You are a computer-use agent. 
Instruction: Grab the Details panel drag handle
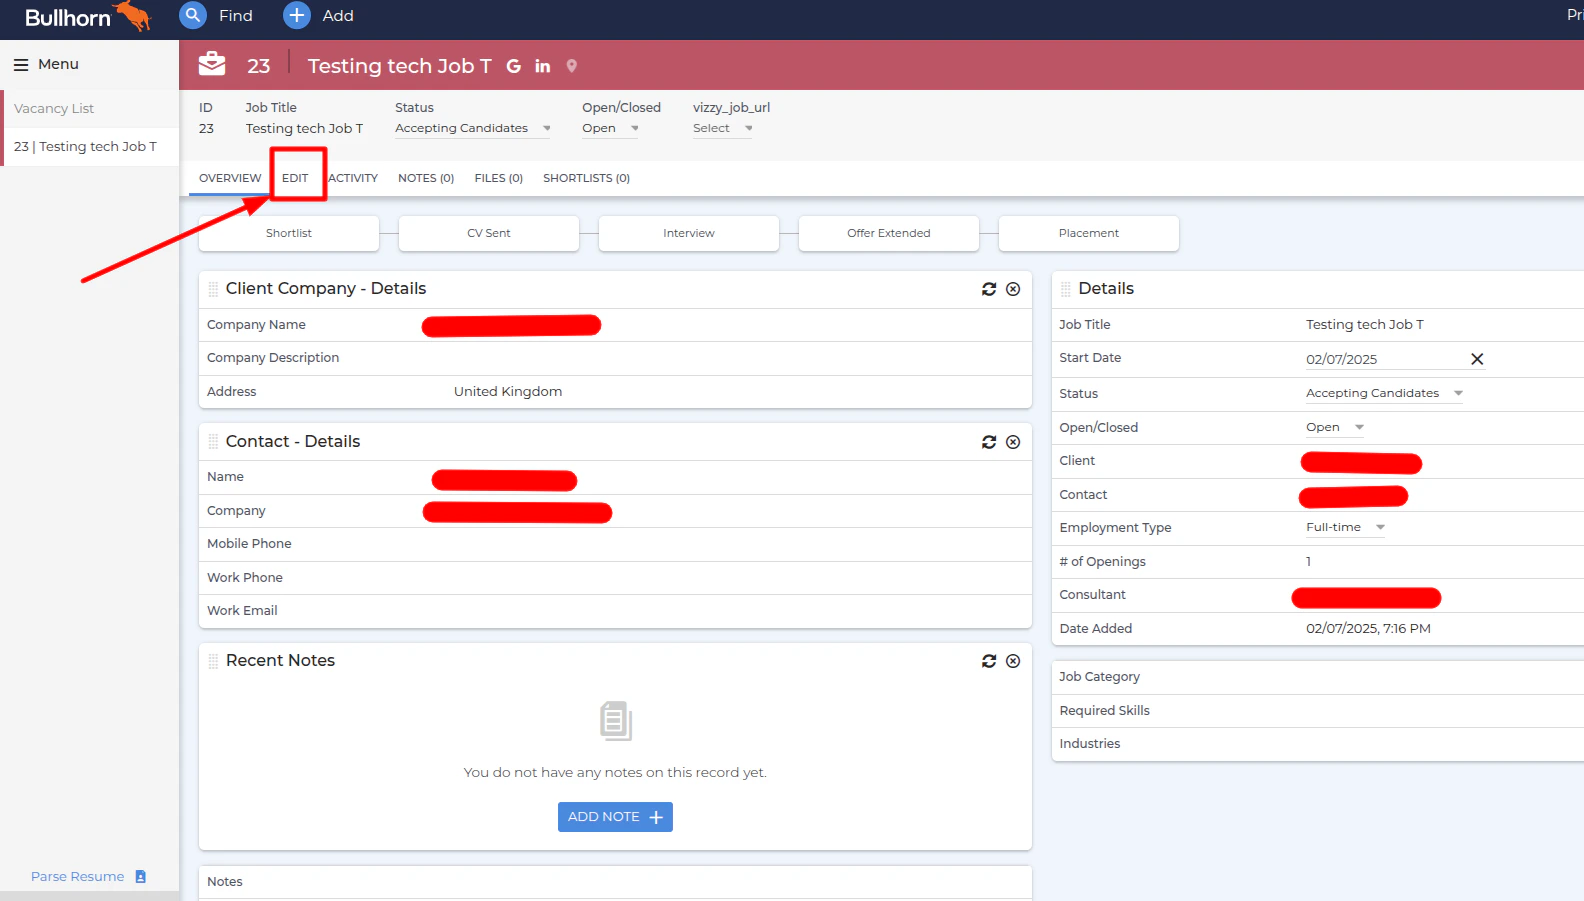pyautogui.click(x=1066, y=289)
